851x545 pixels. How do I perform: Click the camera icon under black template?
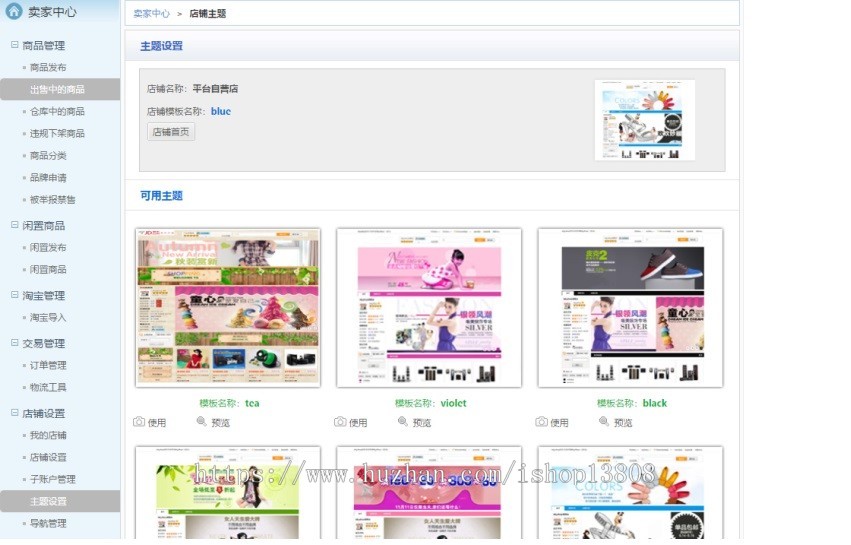(541, 422)
